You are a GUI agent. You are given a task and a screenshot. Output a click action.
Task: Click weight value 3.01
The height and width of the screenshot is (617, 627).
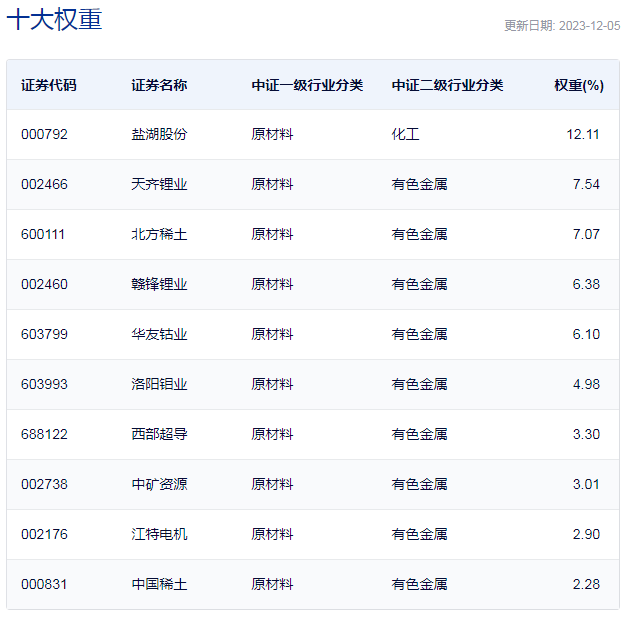click(586, 484)
